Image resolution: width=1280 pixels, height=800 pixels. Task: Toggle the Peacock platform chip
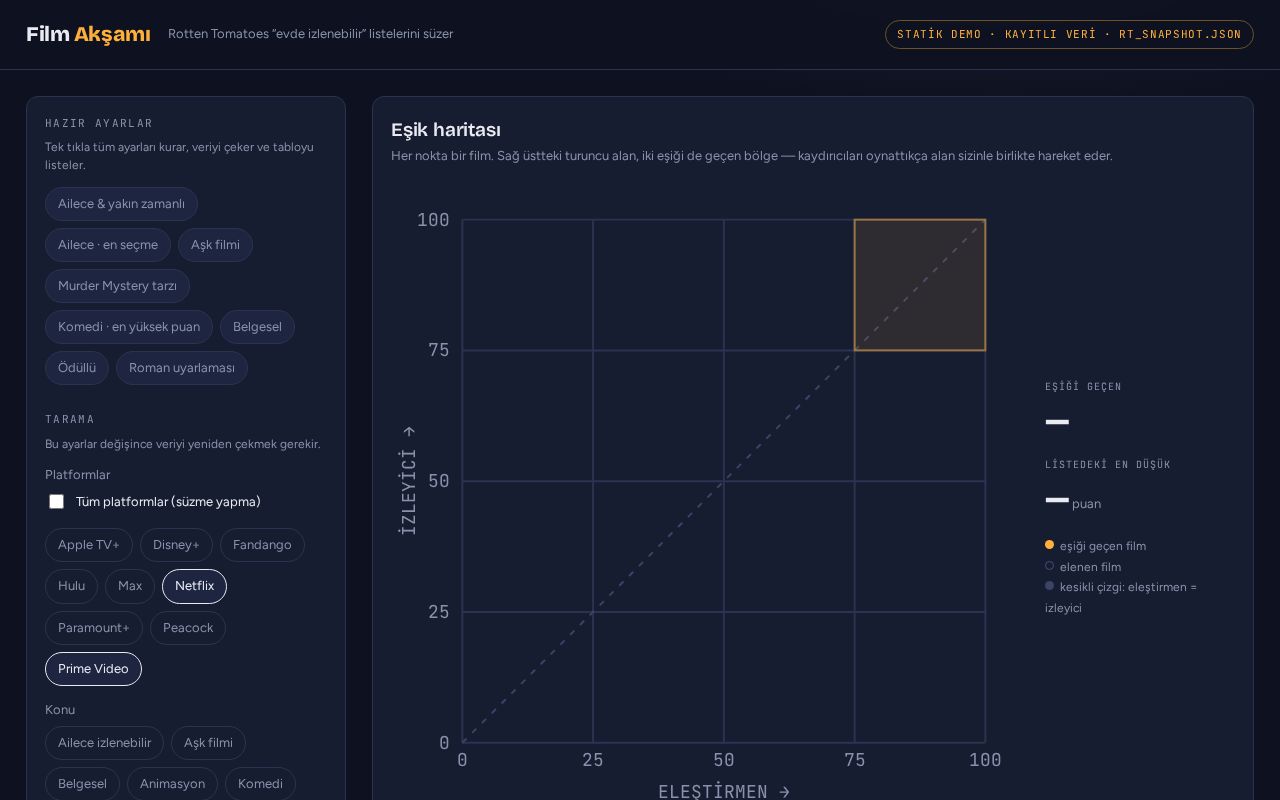[188, 628]
